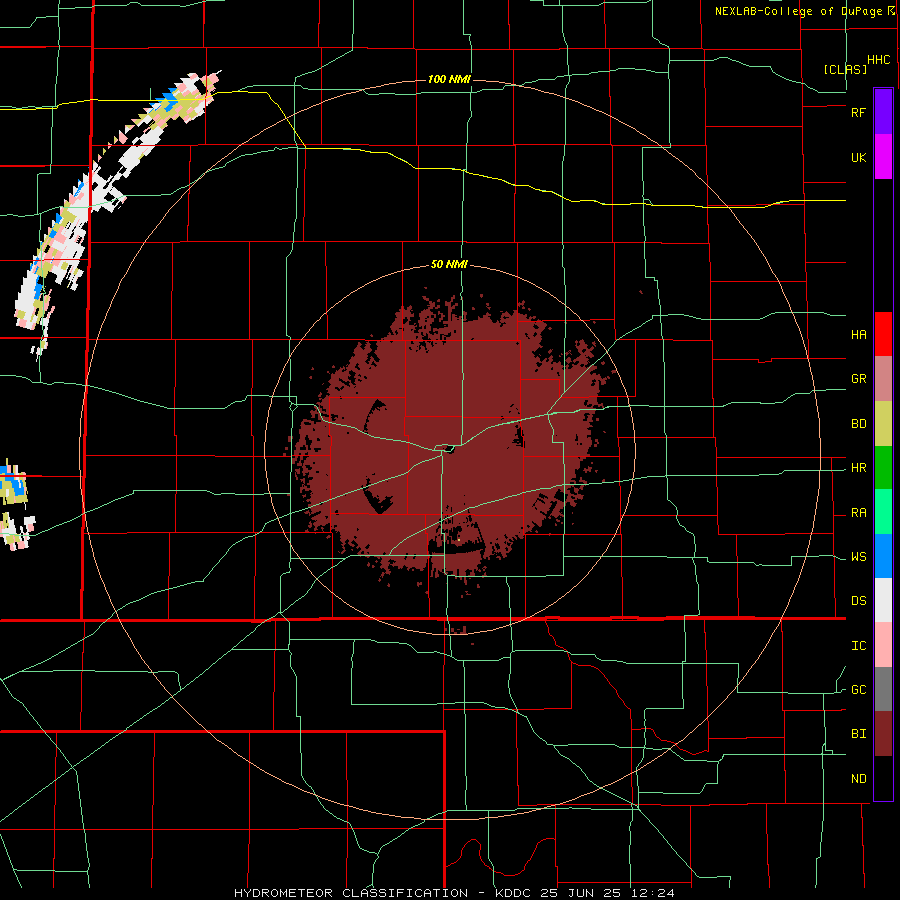Click the GC gray legend swatch
Viewport: 900px width, 900px height.
point(883,689)
